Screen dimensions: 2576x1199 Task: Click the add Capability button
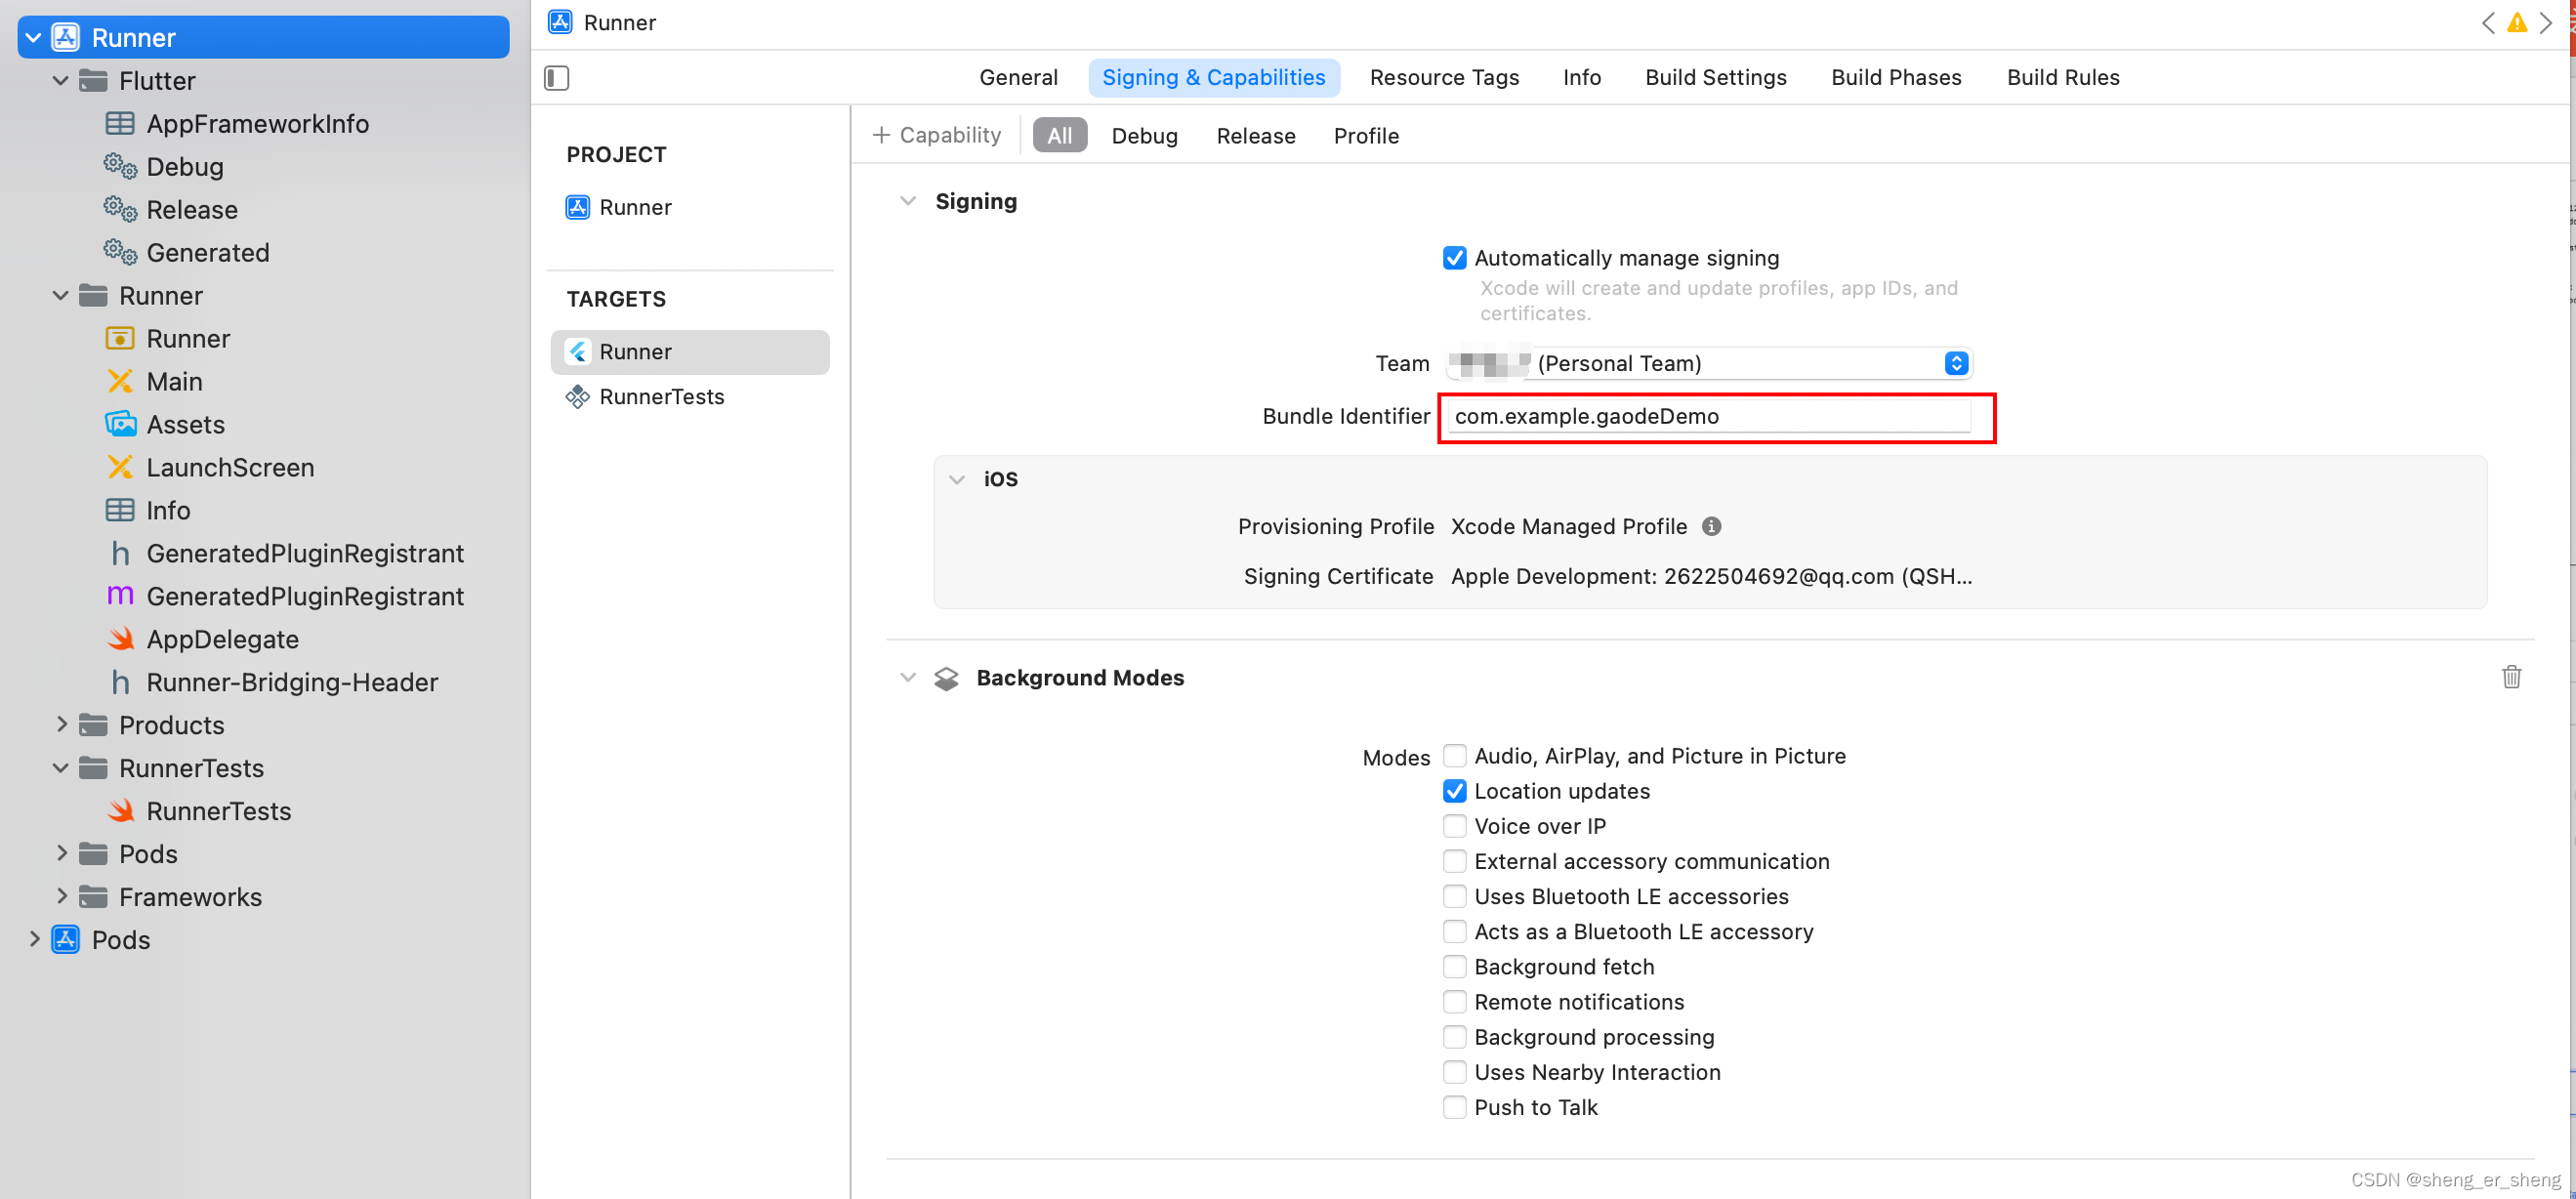(936, 135)
